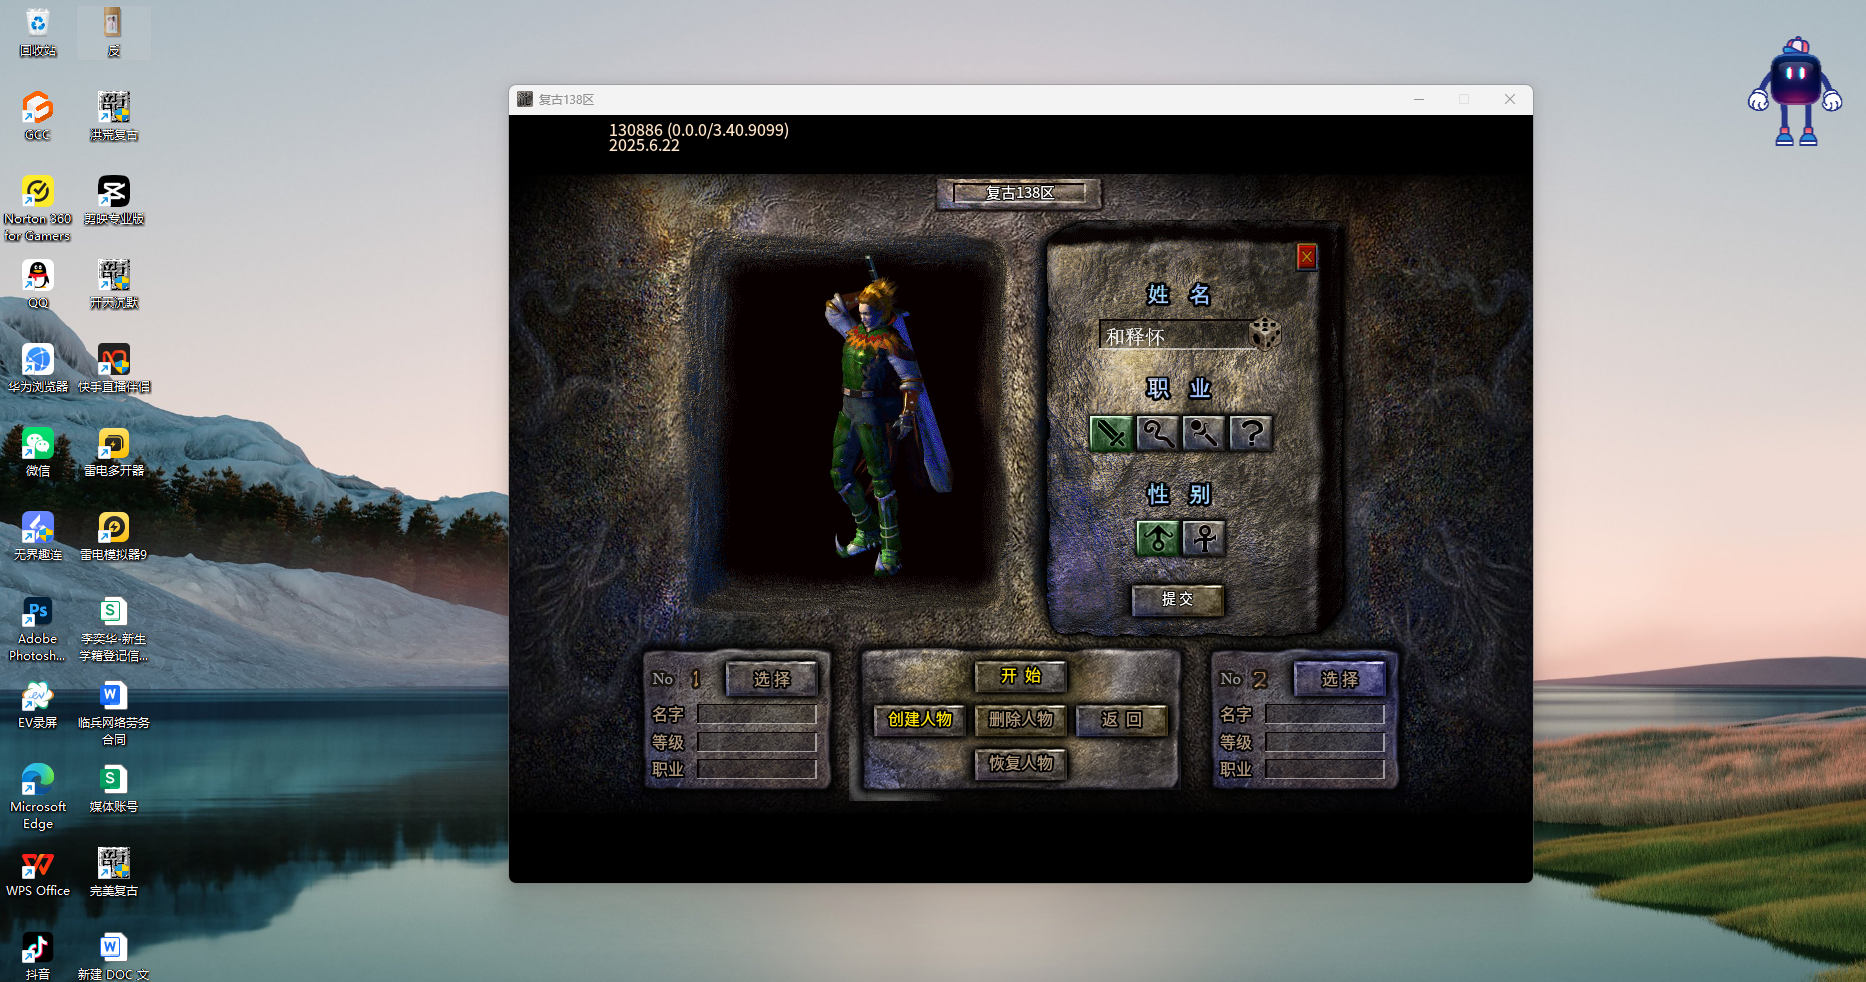
Task: Select male gender symbol
Action: (x=1157, y=538)
